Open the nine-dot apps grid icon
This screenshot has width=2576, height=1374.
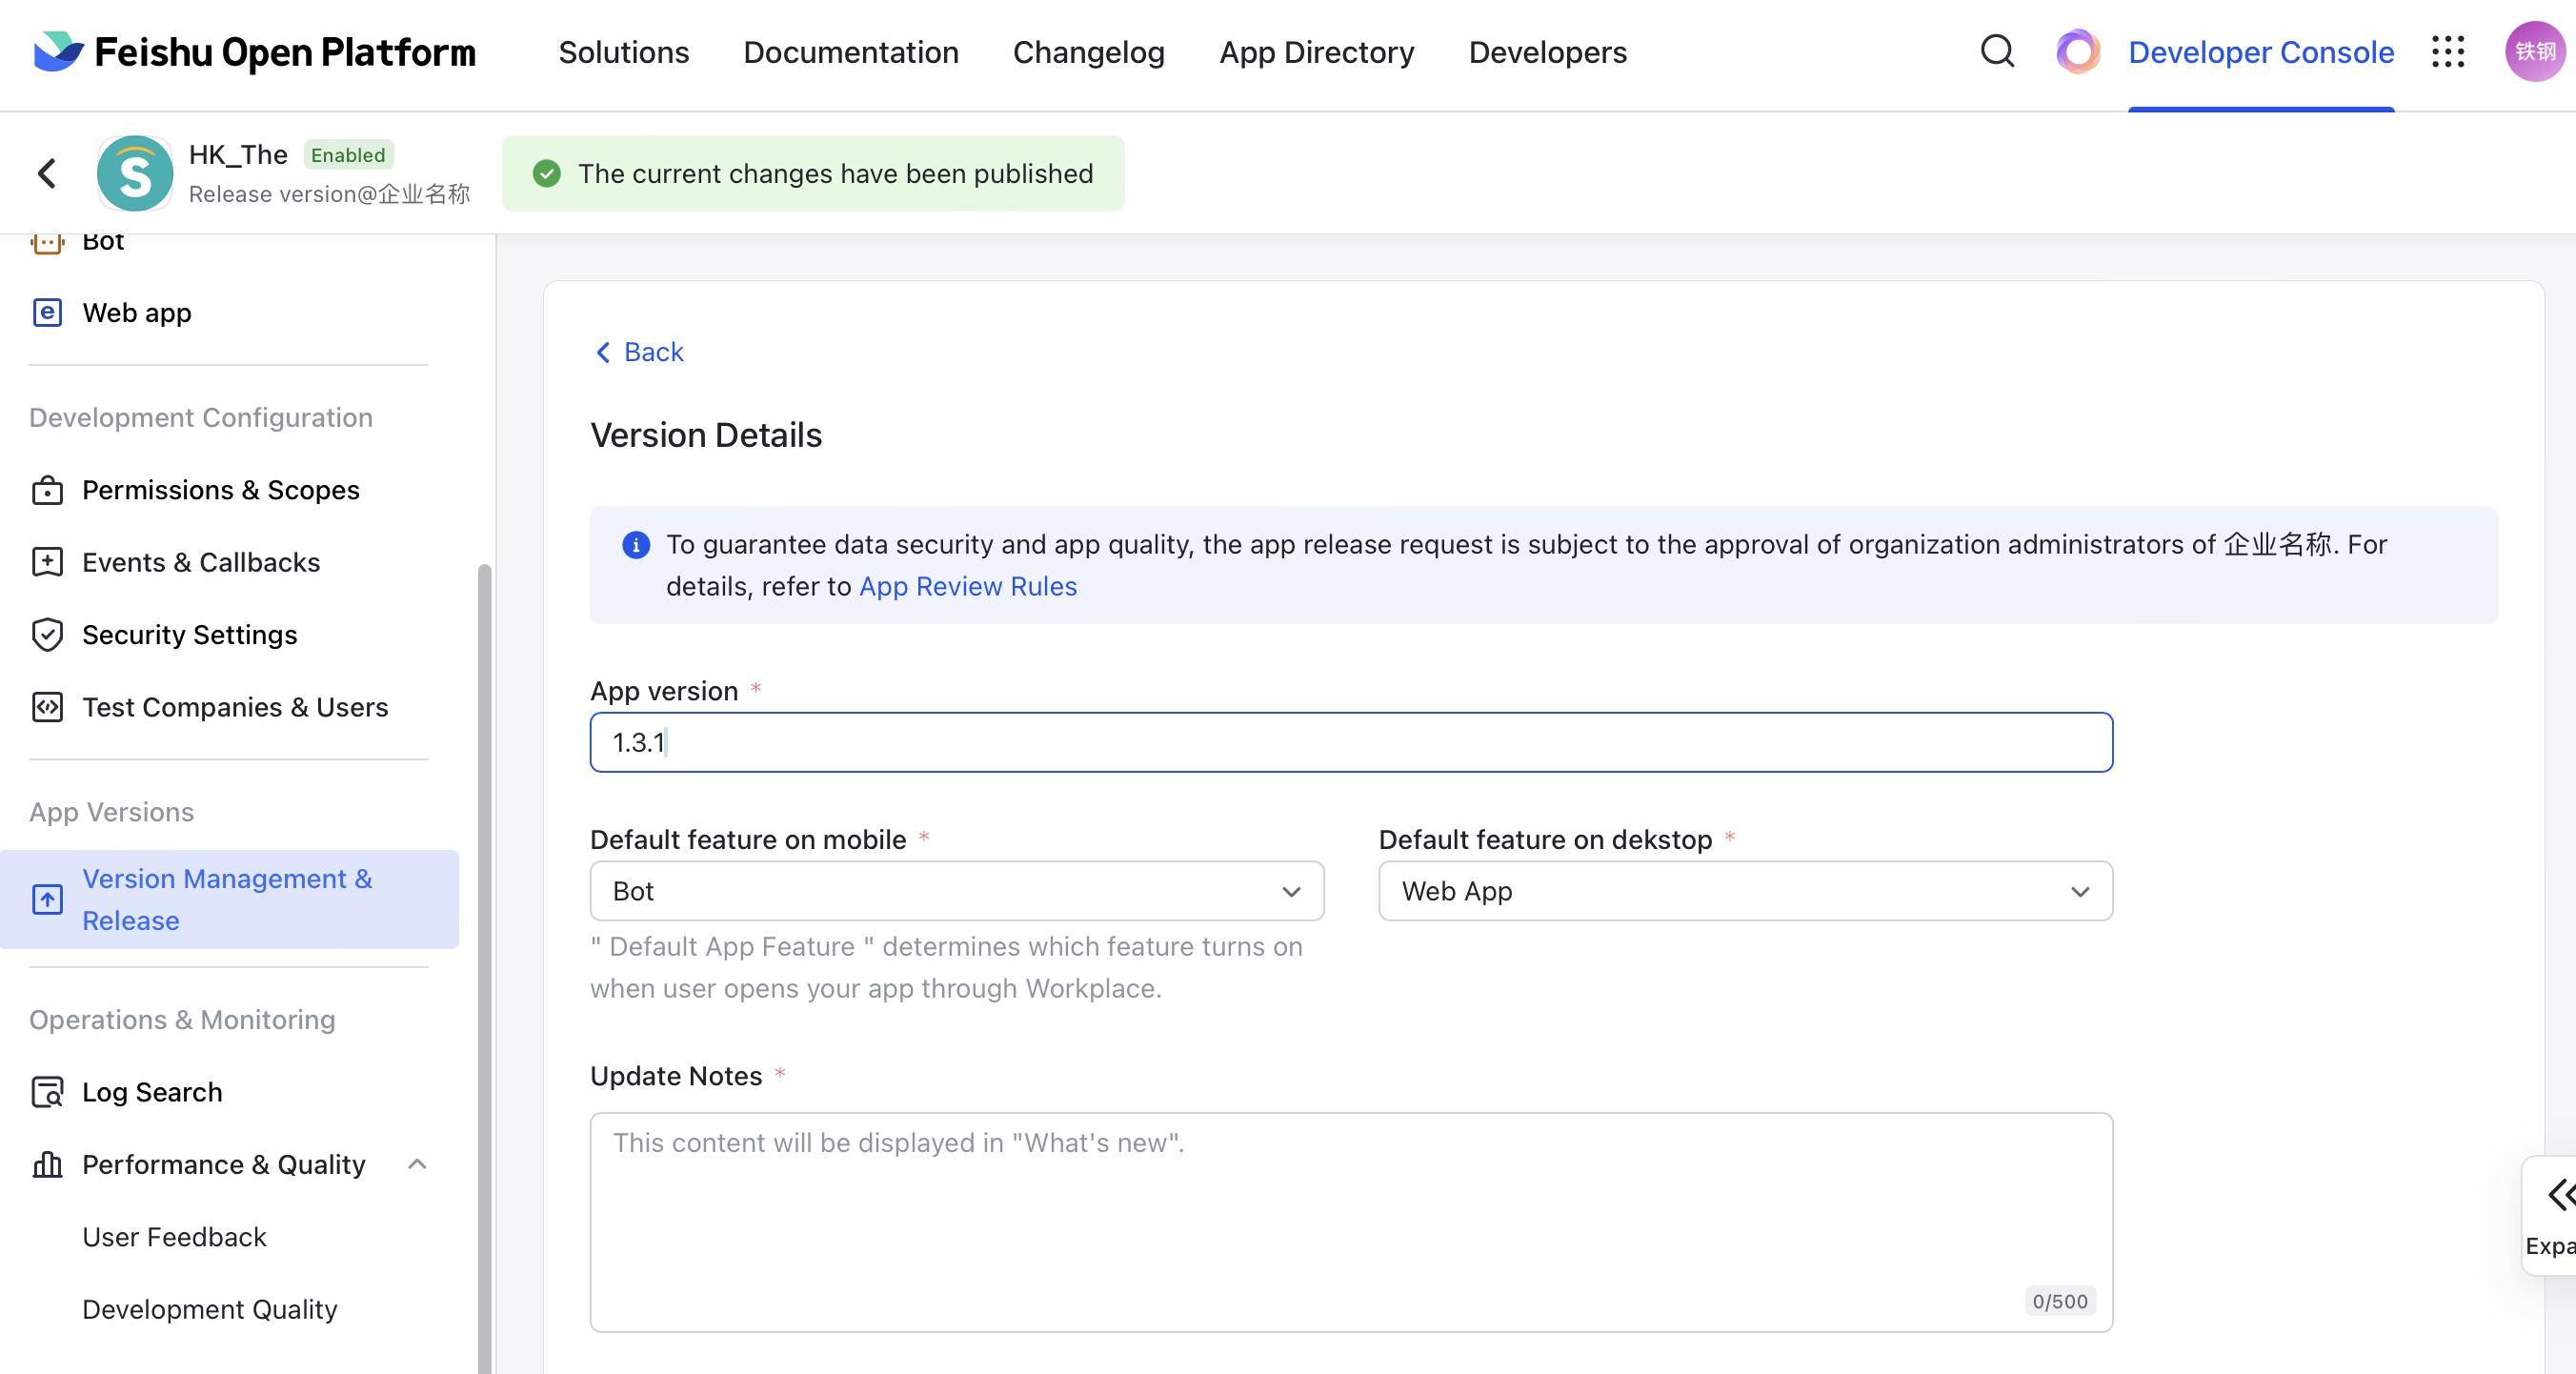(x=2448, y=52)
